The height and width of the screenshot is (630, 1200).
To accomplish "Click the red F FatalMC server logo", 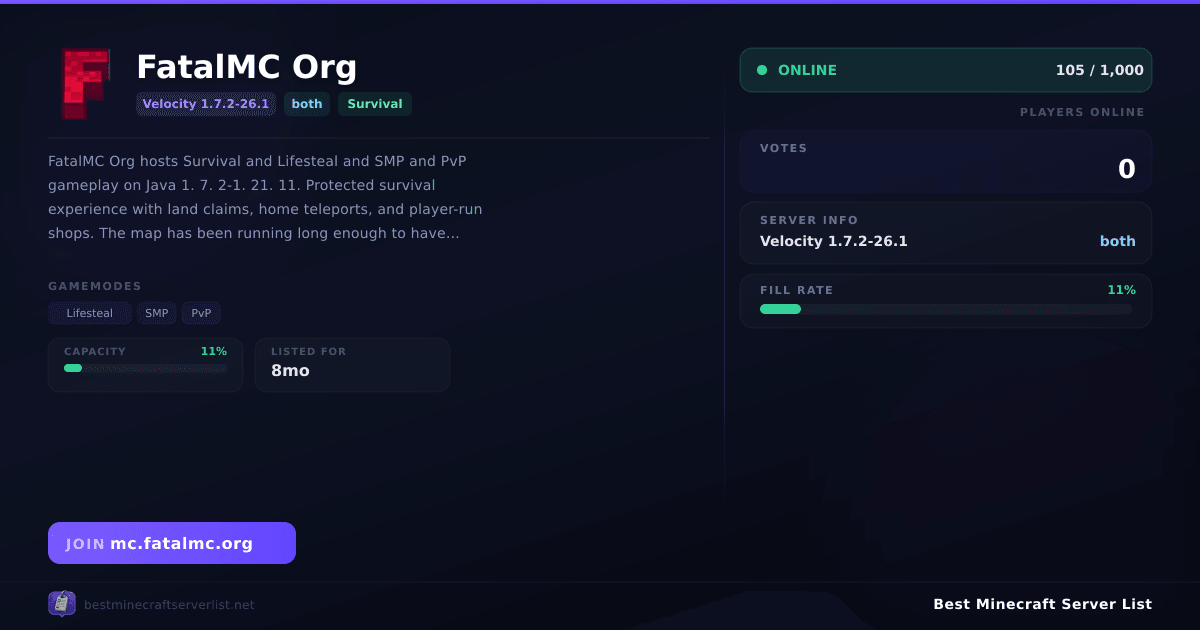I will 84,84.
